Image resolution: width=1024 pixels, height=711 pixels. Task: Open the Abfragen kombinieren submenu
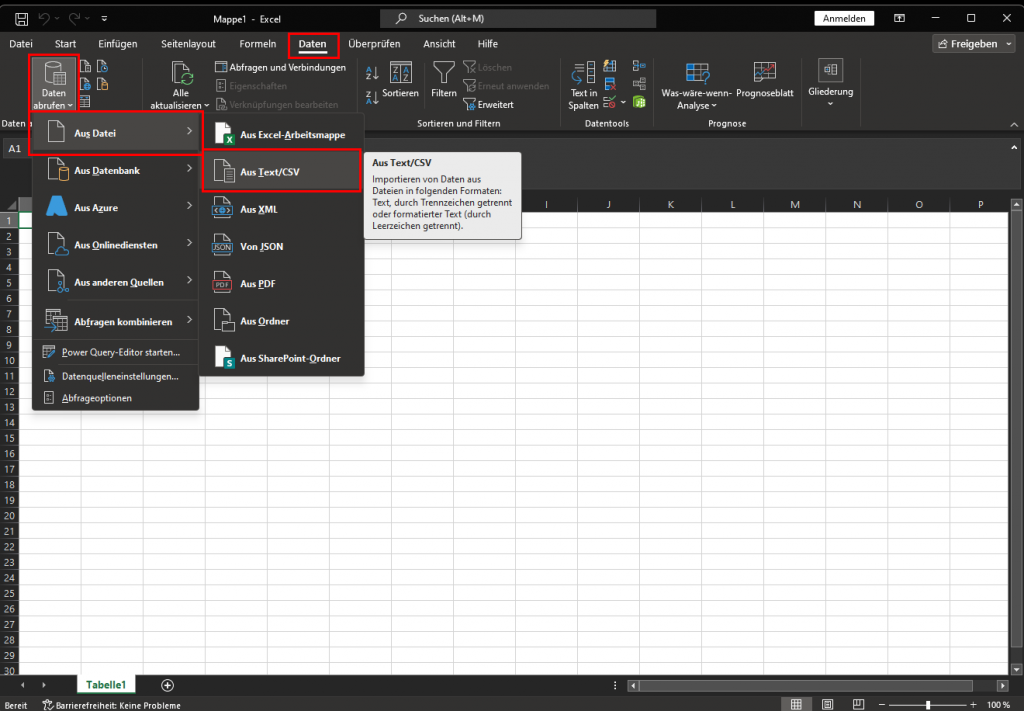[116, 321]
